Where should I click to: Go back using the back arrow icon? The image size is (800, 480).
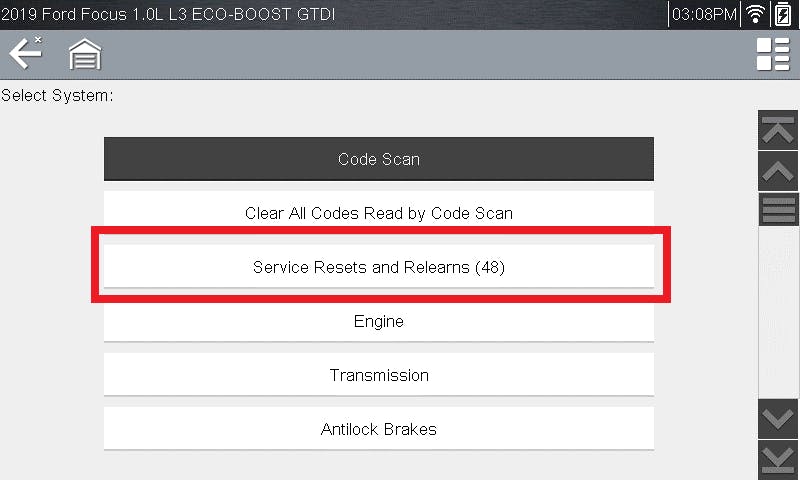(x=25, y=53)
